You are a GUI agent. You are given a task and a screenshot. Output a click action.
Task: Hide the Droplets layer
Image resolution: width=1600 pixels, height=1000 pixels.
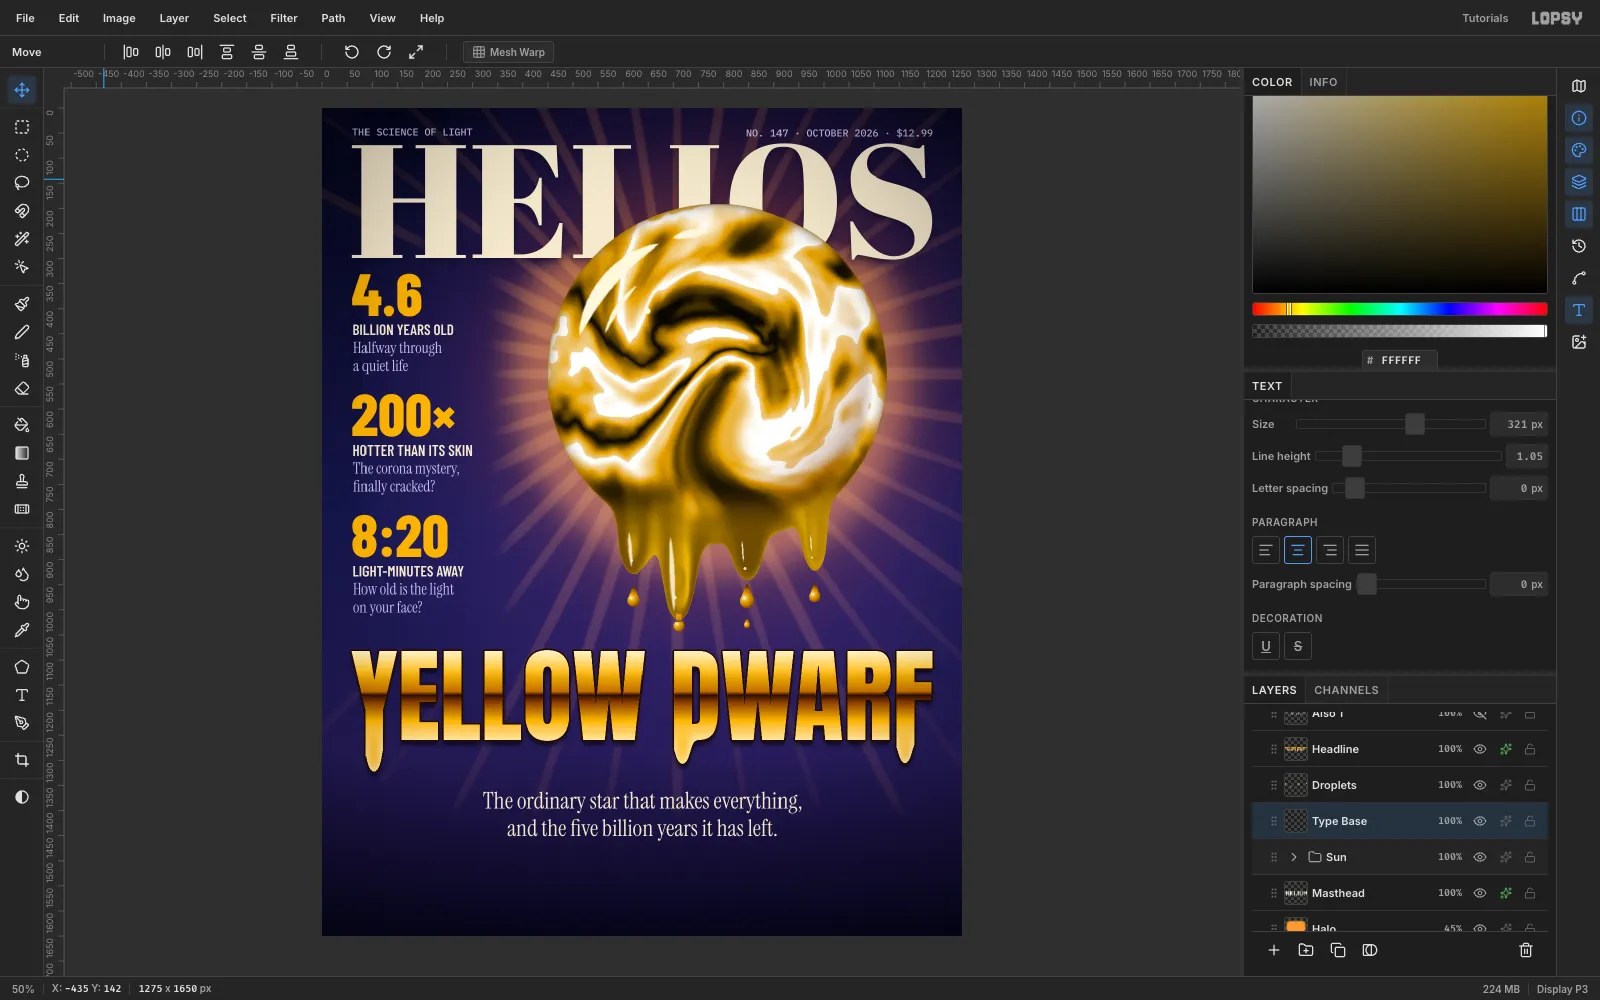[1480, 785]
